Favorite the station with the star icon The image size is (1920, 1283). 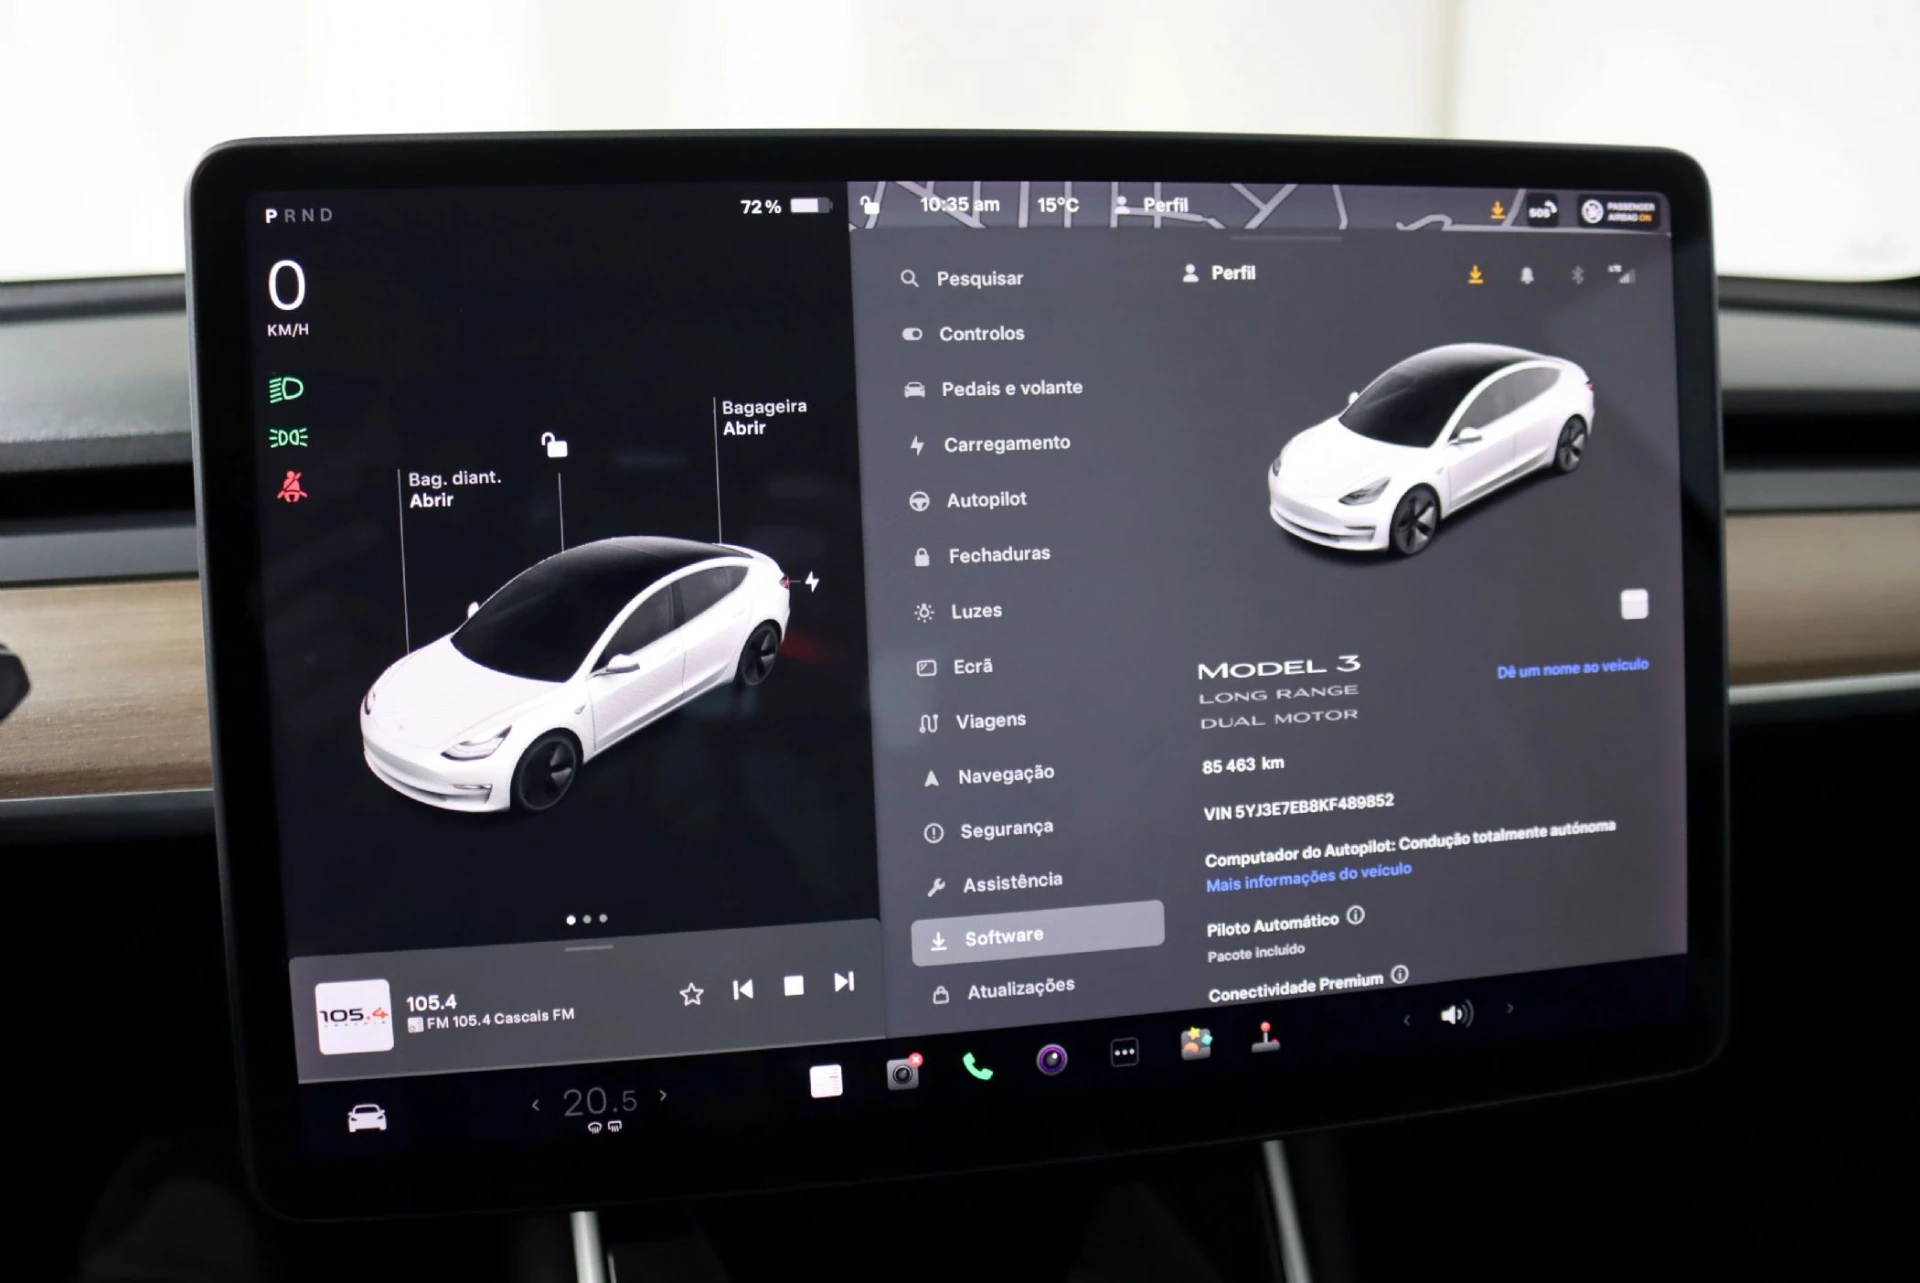click(x=691, y=994)
